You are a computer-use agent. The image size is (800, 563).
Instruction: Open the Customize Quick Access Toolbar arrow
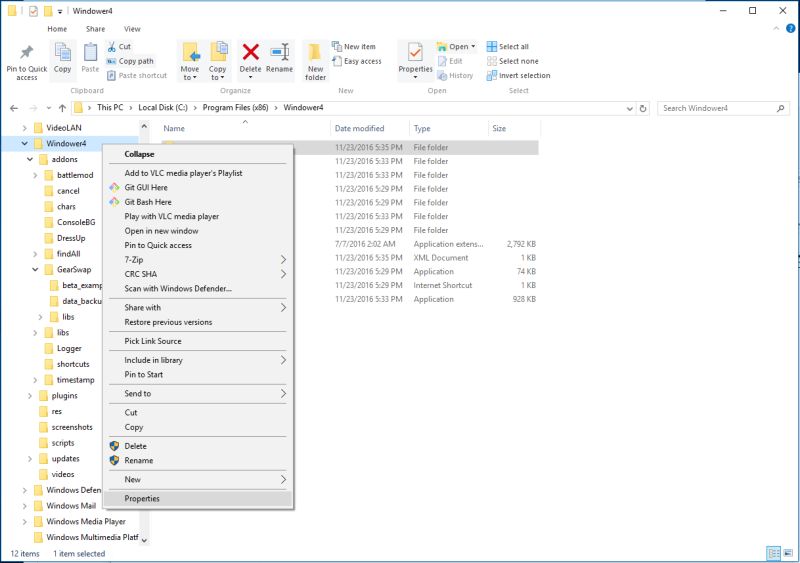point(60,11)
